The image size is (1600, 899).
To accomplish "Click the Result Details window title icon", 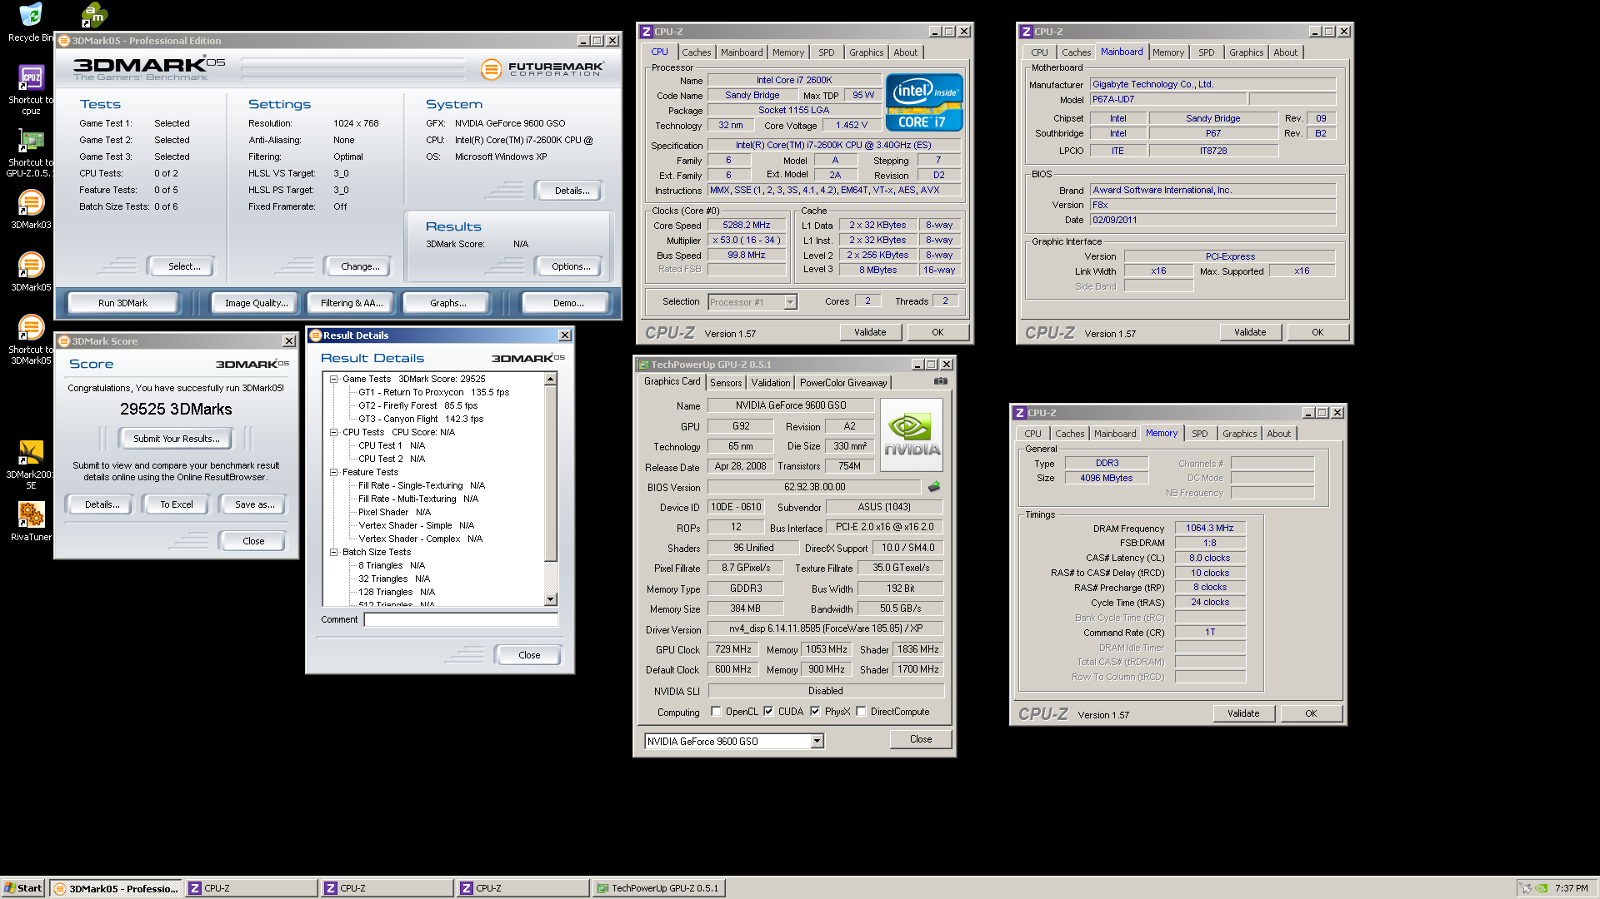I will [x=316, y=335].
